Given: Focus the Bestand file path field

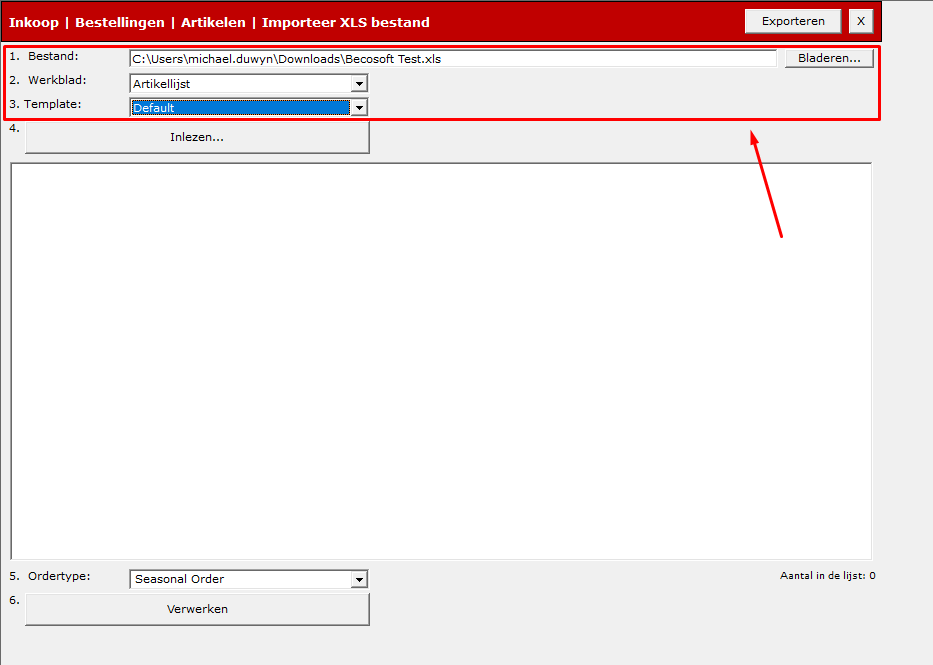Looking at the screenshot, I should click(x=453, y=58).
